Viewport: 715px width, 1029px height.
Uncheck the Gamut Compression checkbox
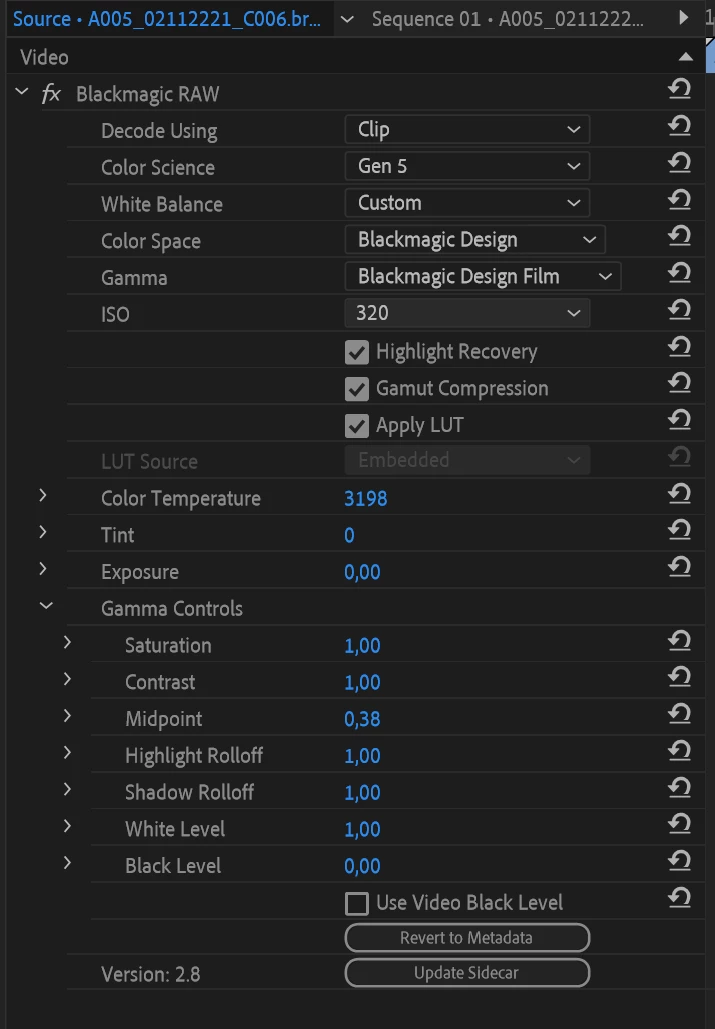[357, 389]
